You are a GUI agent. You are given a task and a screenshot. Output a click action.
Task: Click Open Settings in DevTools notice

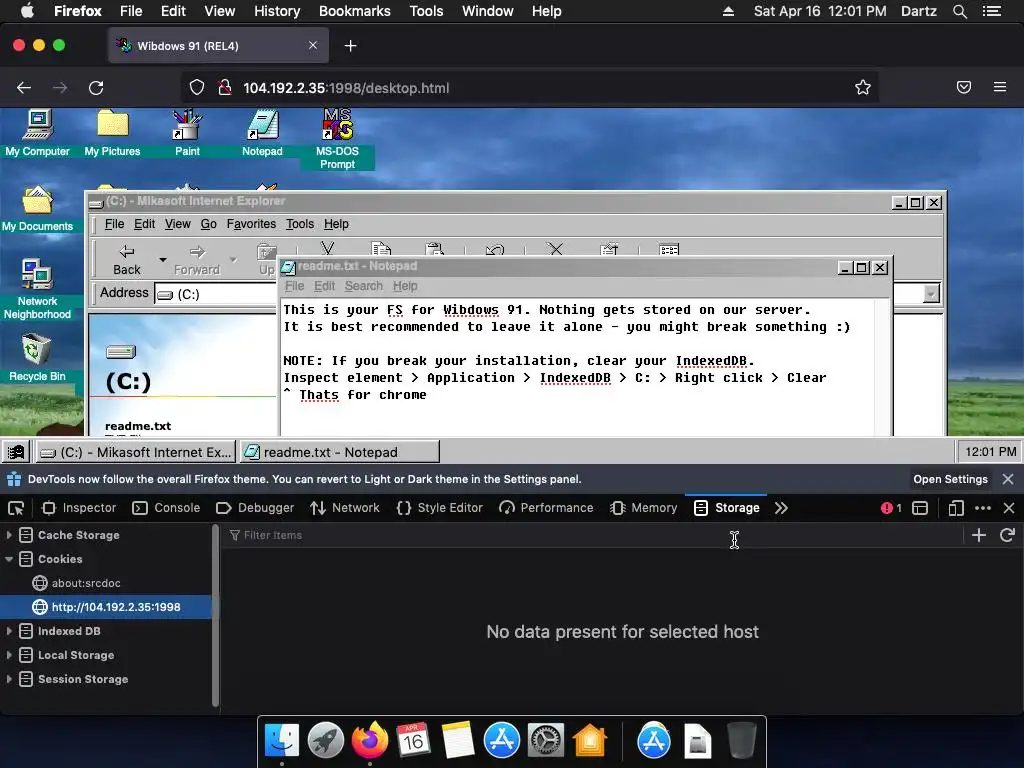point(950,479)
